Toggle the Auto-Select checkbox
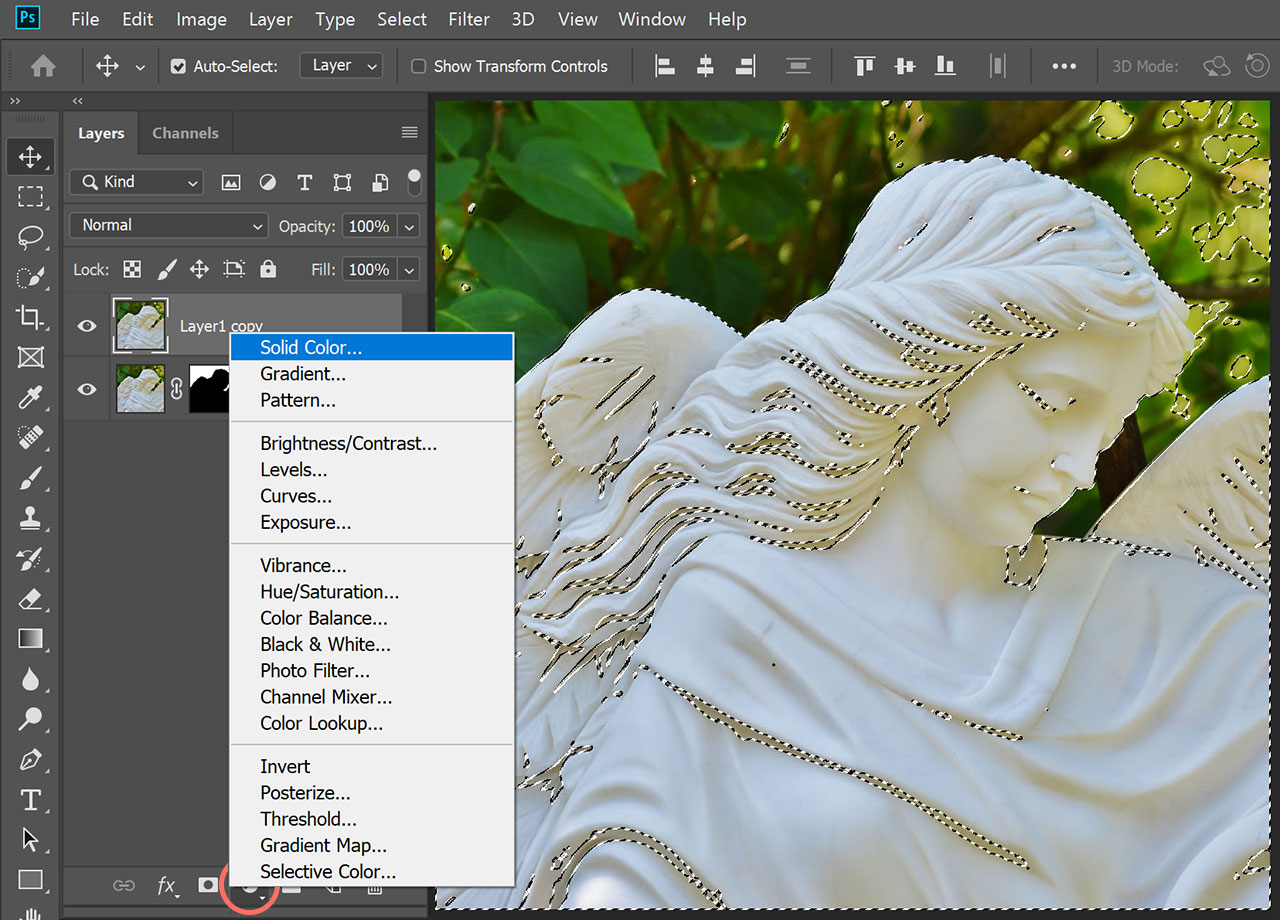The image size is (1280, 920). (178, 66)
